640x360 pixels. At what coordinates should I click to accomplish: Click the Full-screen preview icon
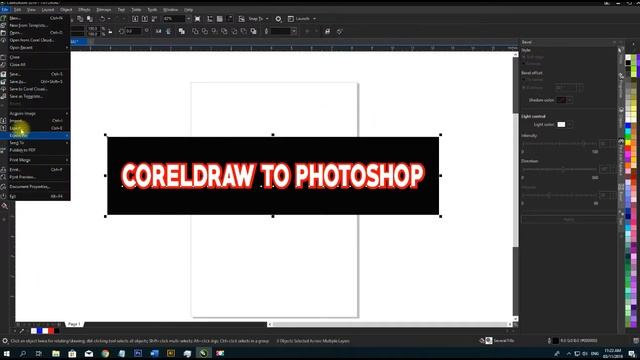(x=198, y=19)
